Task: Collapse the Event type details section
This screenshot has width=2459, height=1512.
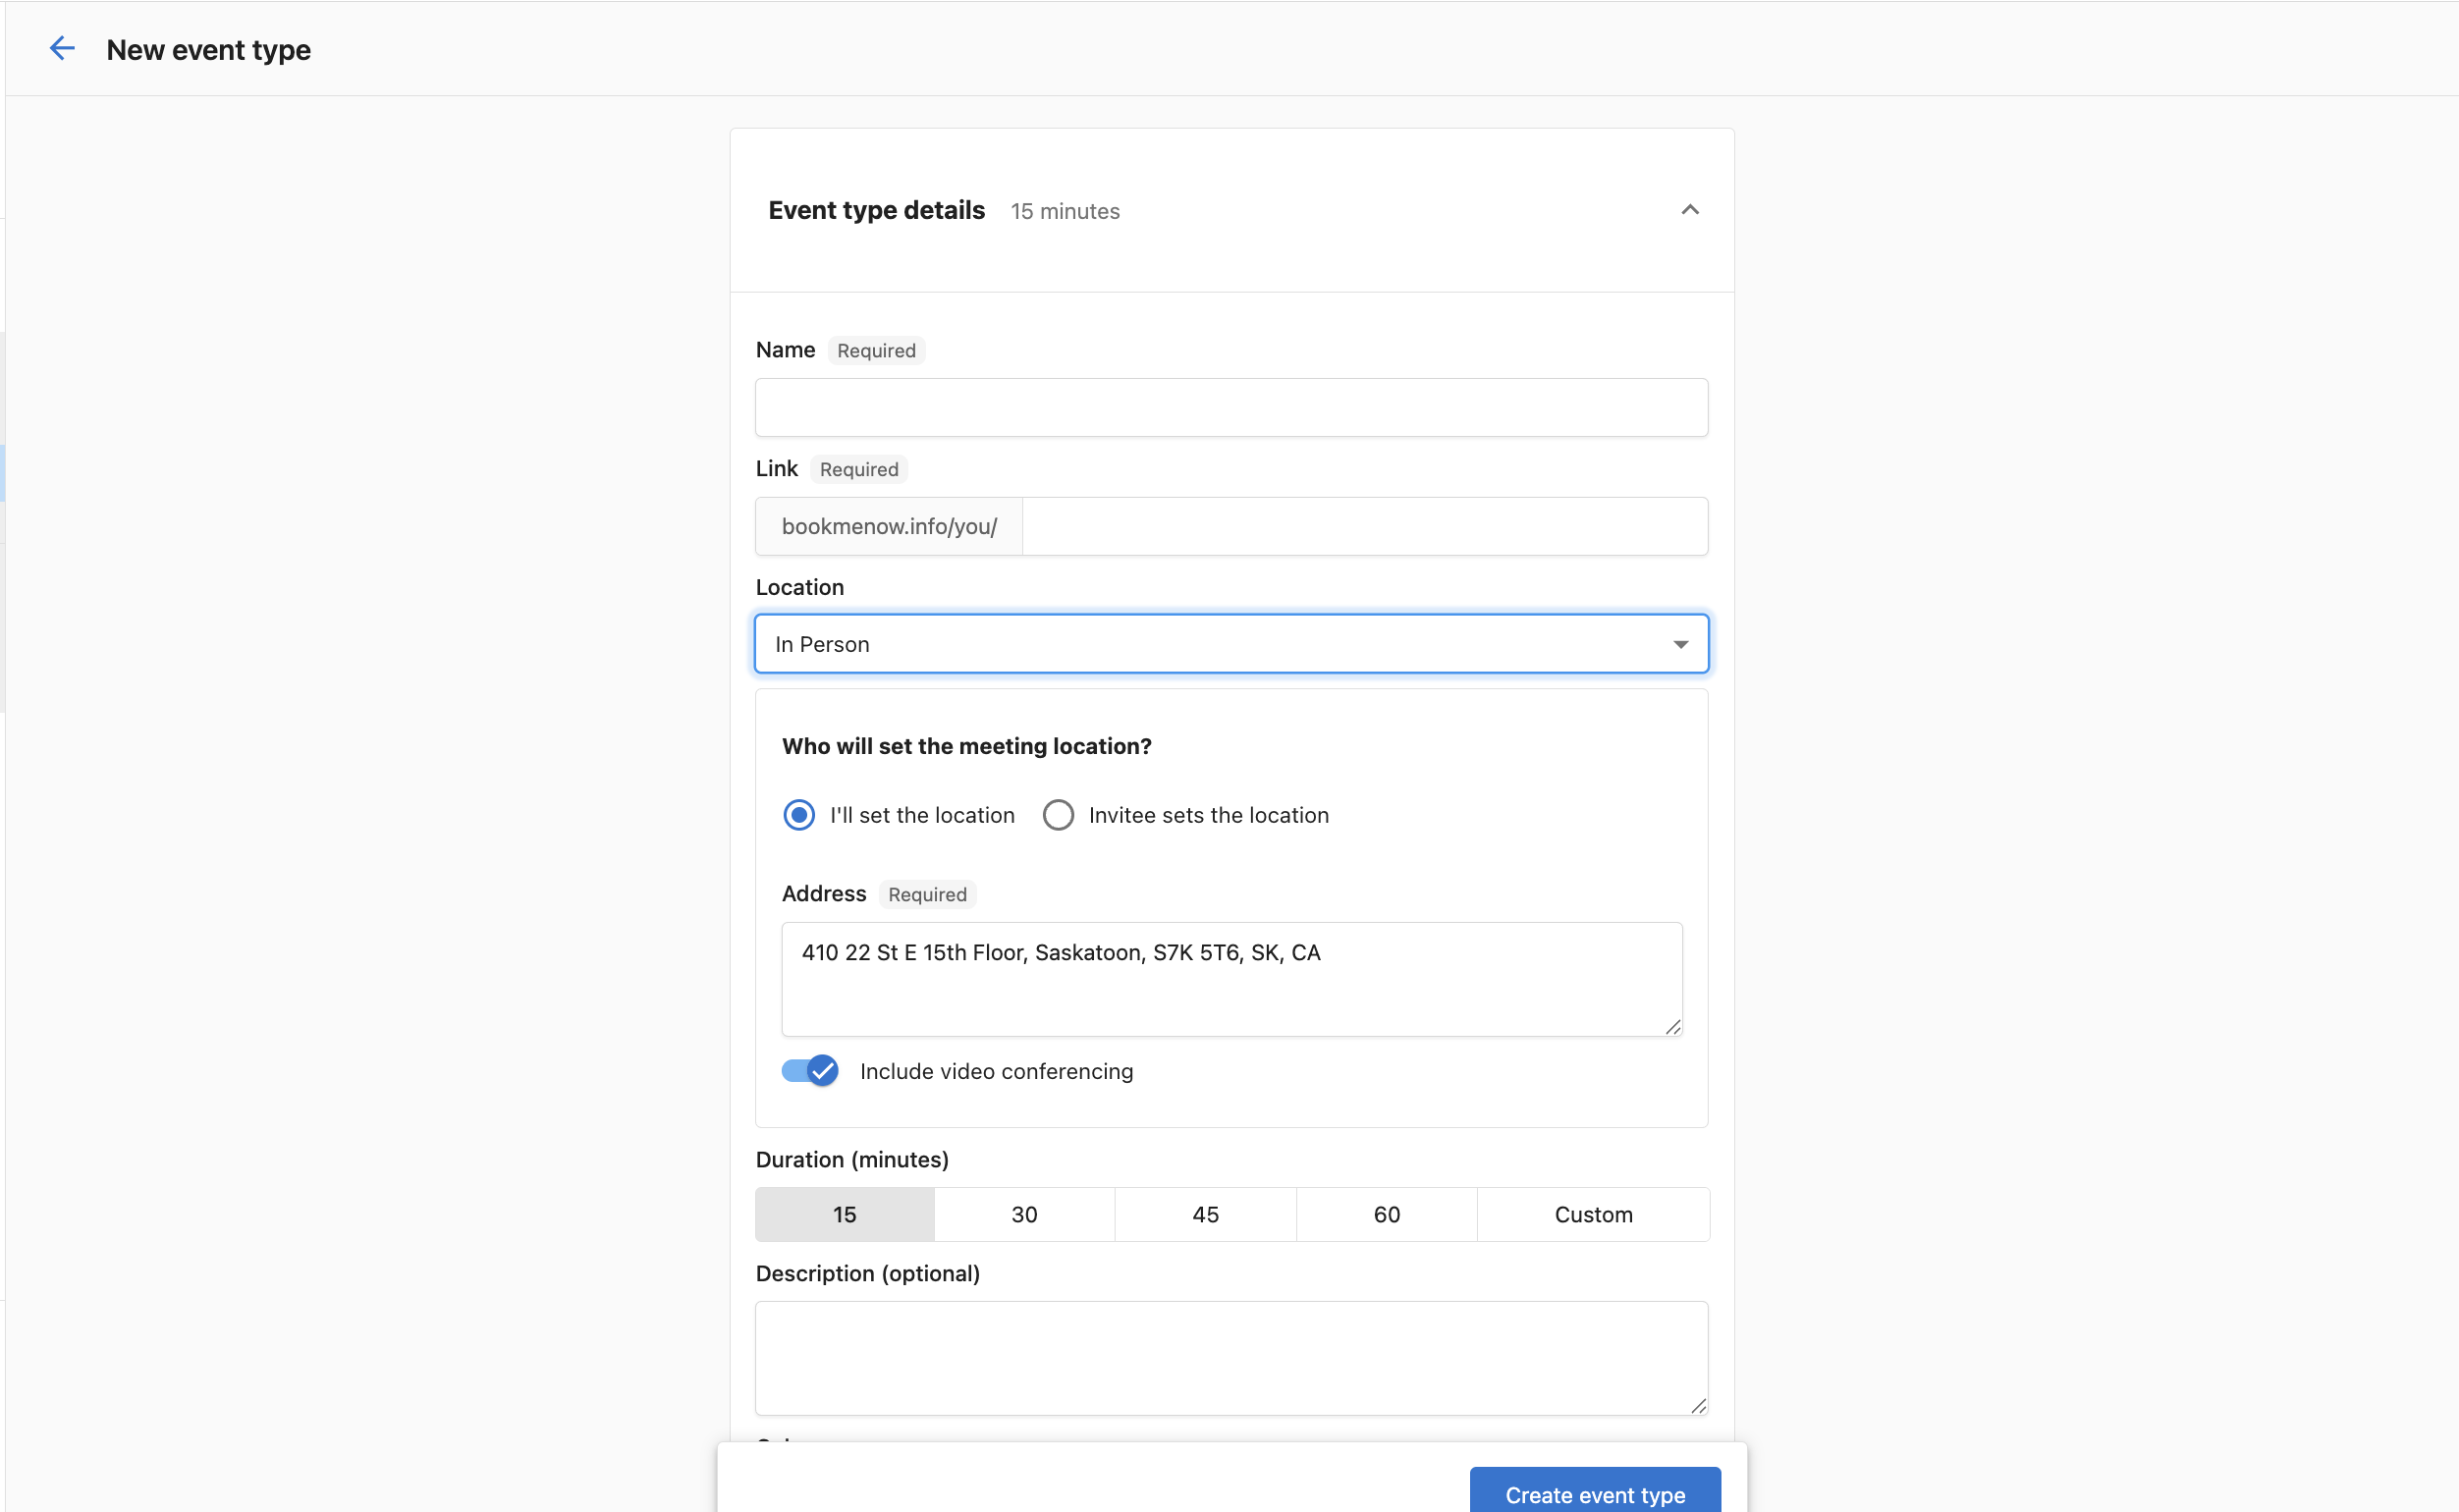Action: point(1689,210)
